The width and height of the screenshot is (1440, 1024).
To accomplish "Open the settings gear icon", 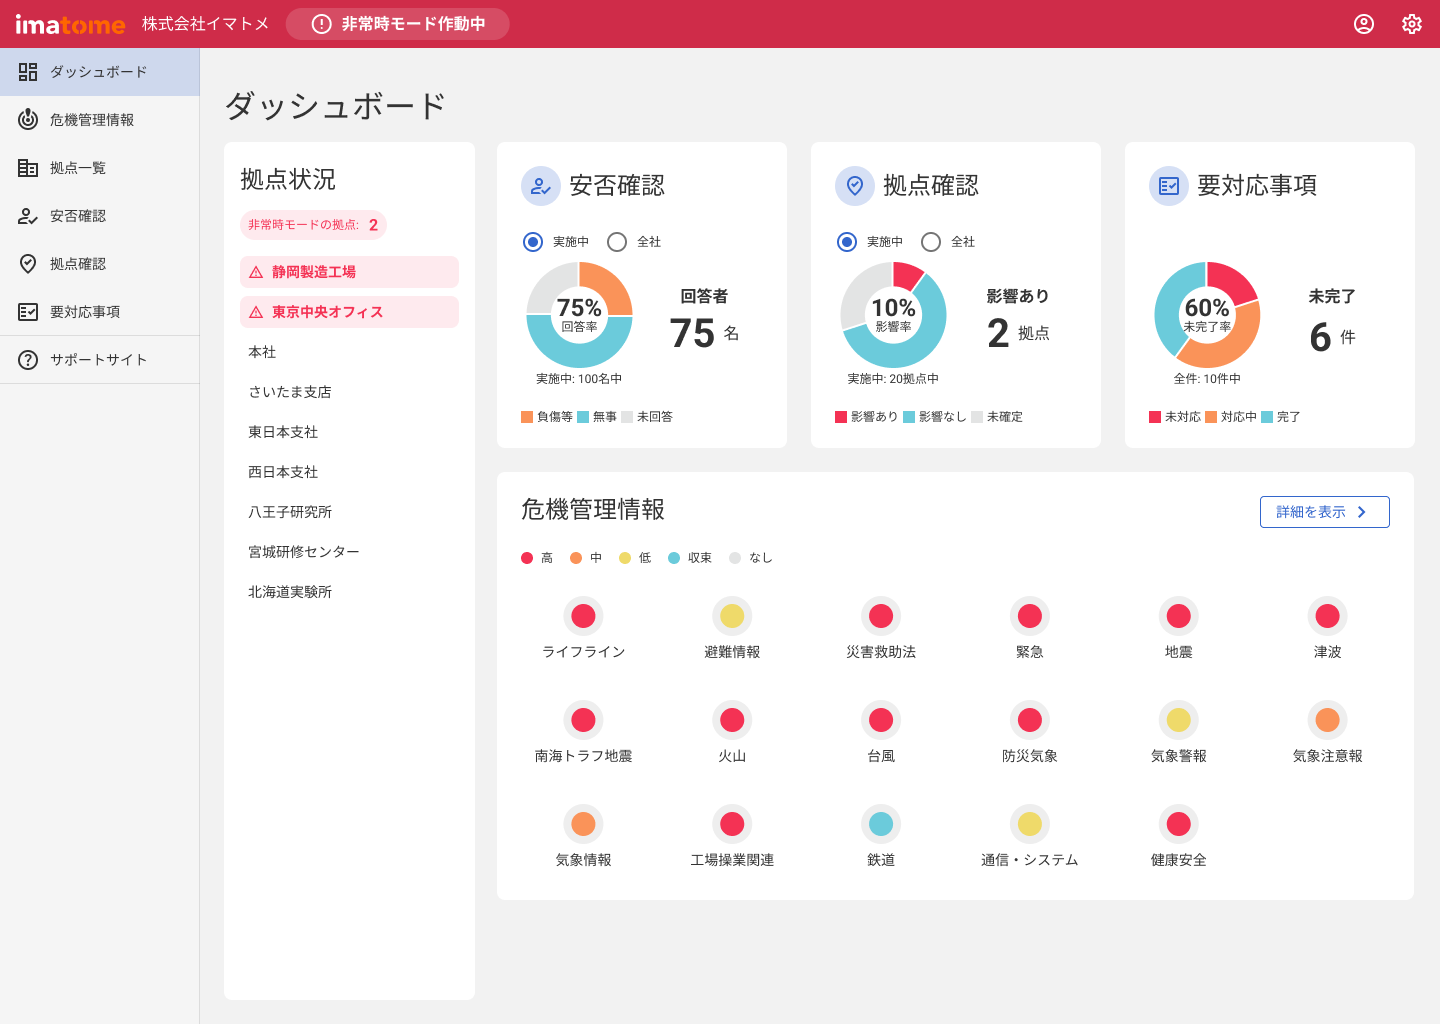I will [1411, 24].
